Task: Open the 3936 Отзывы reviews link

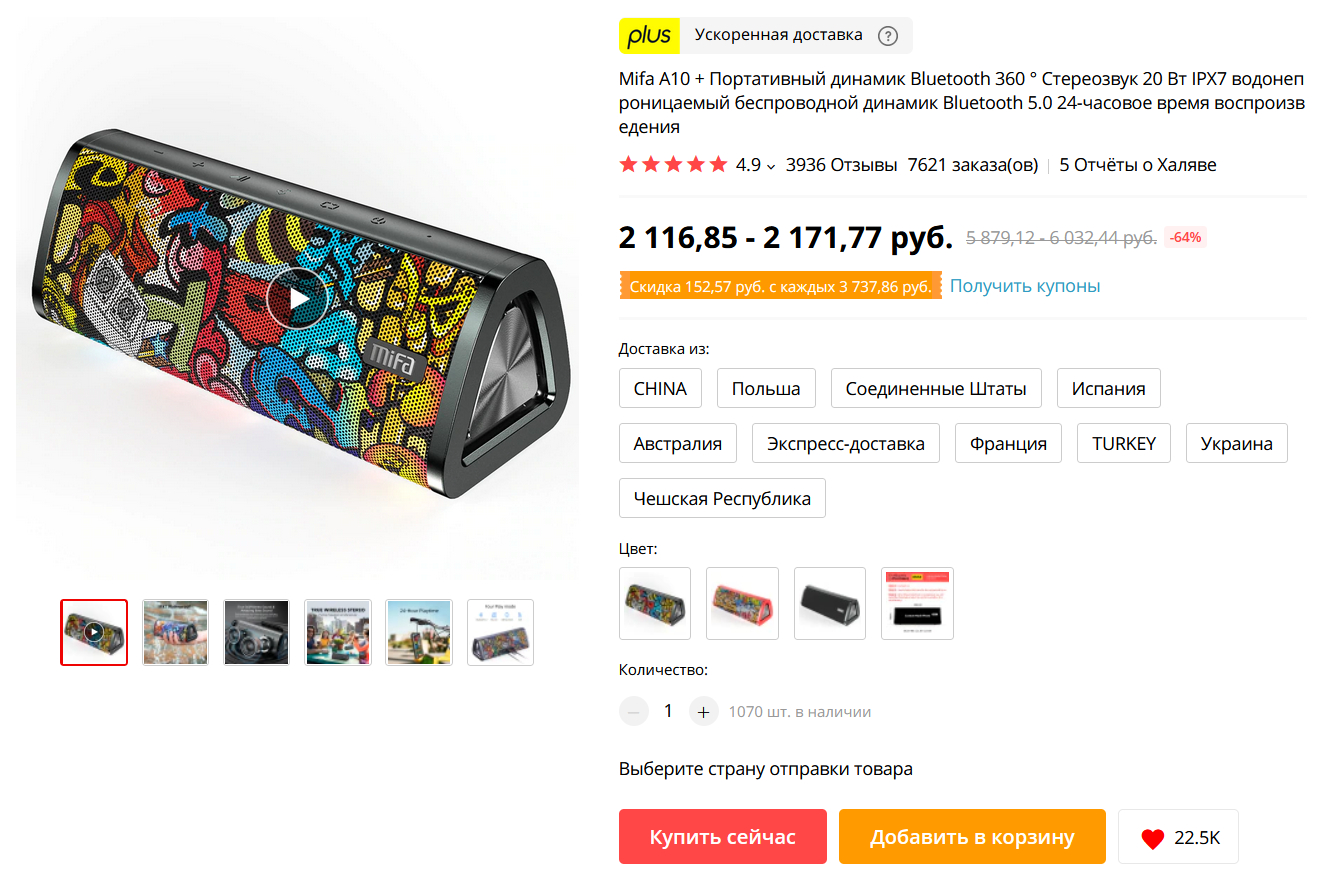Action: [842, 165]
